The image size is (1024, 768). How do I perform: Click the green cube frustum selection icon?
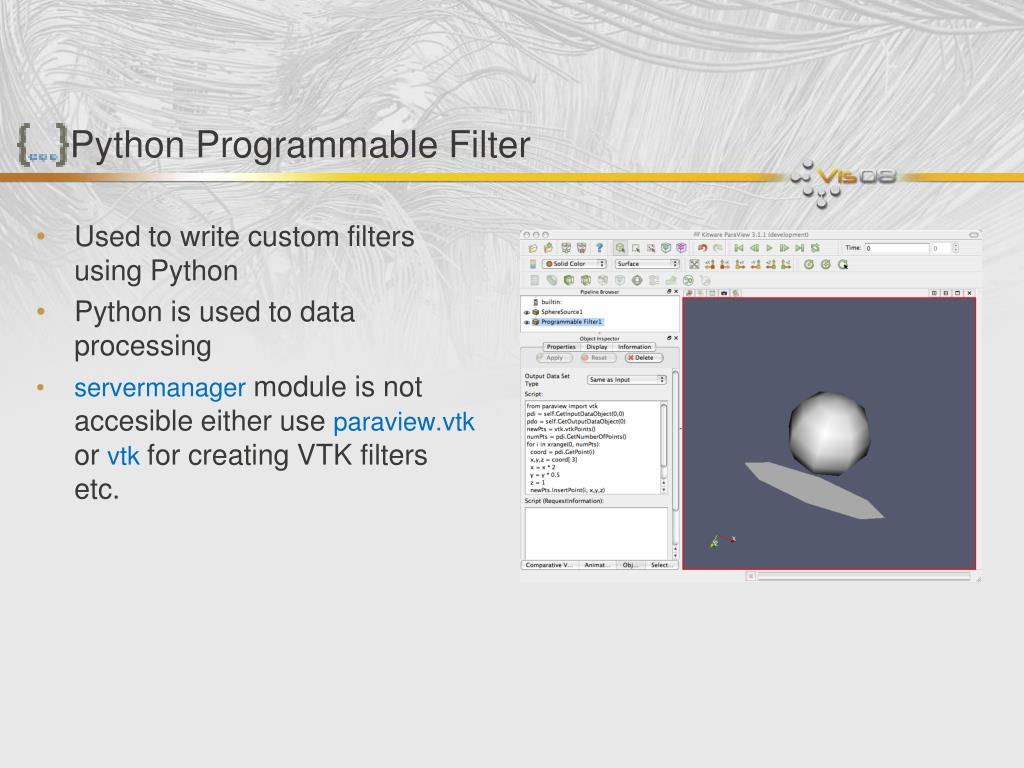[x=666, y=248]
